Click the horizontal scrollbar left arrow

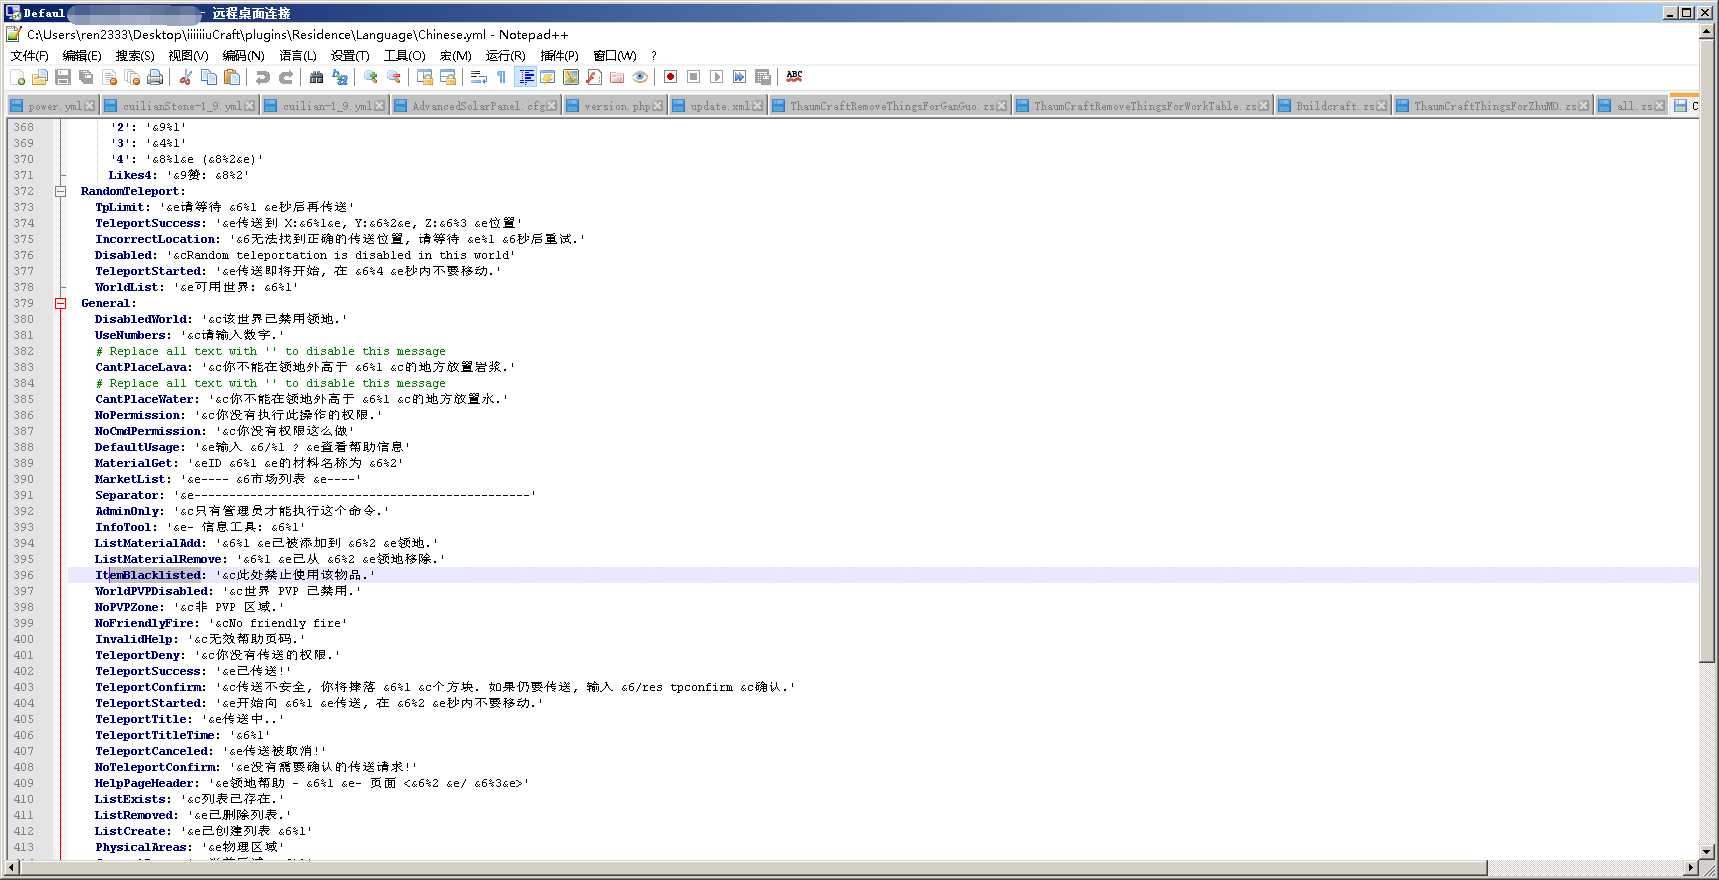(13, 868)
